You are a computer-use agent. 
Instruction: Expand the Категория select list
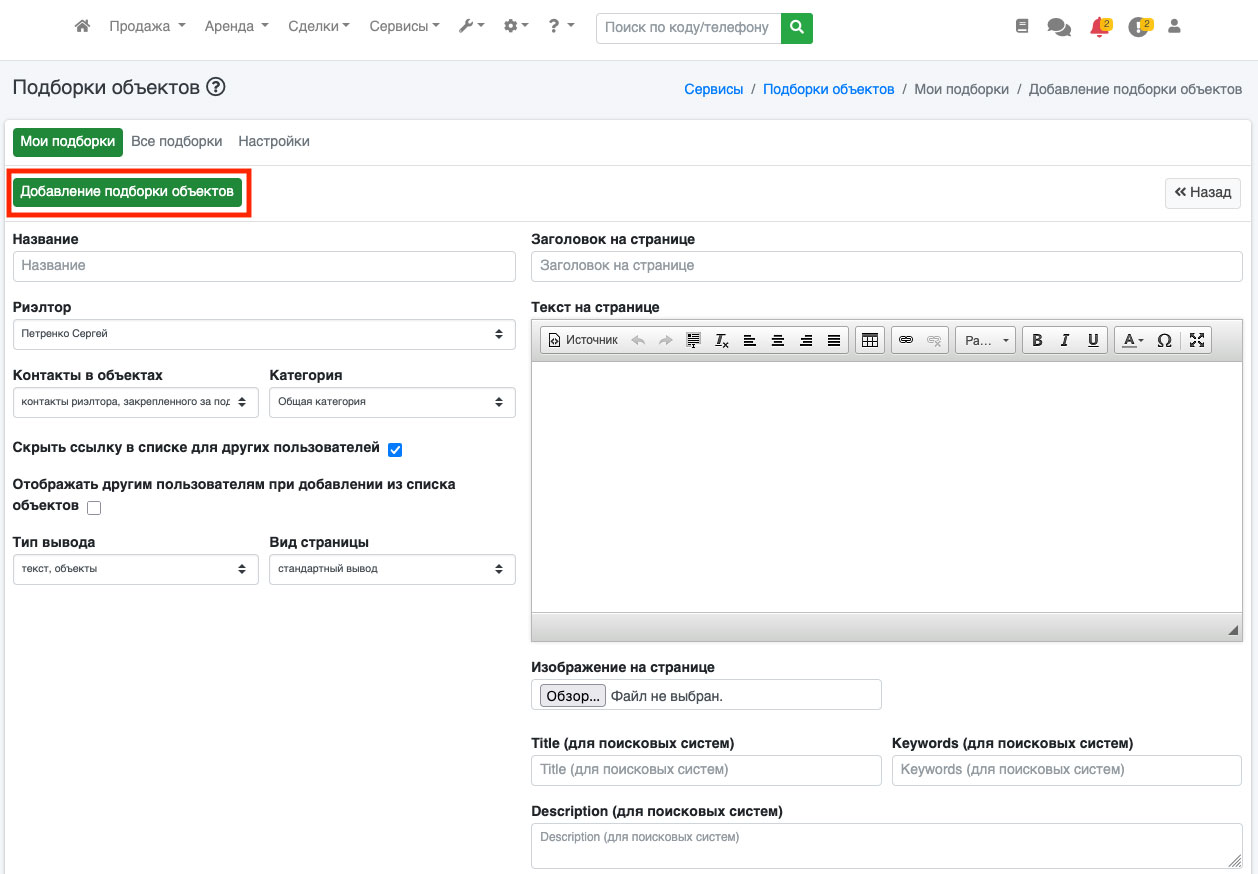click(392, 402)
